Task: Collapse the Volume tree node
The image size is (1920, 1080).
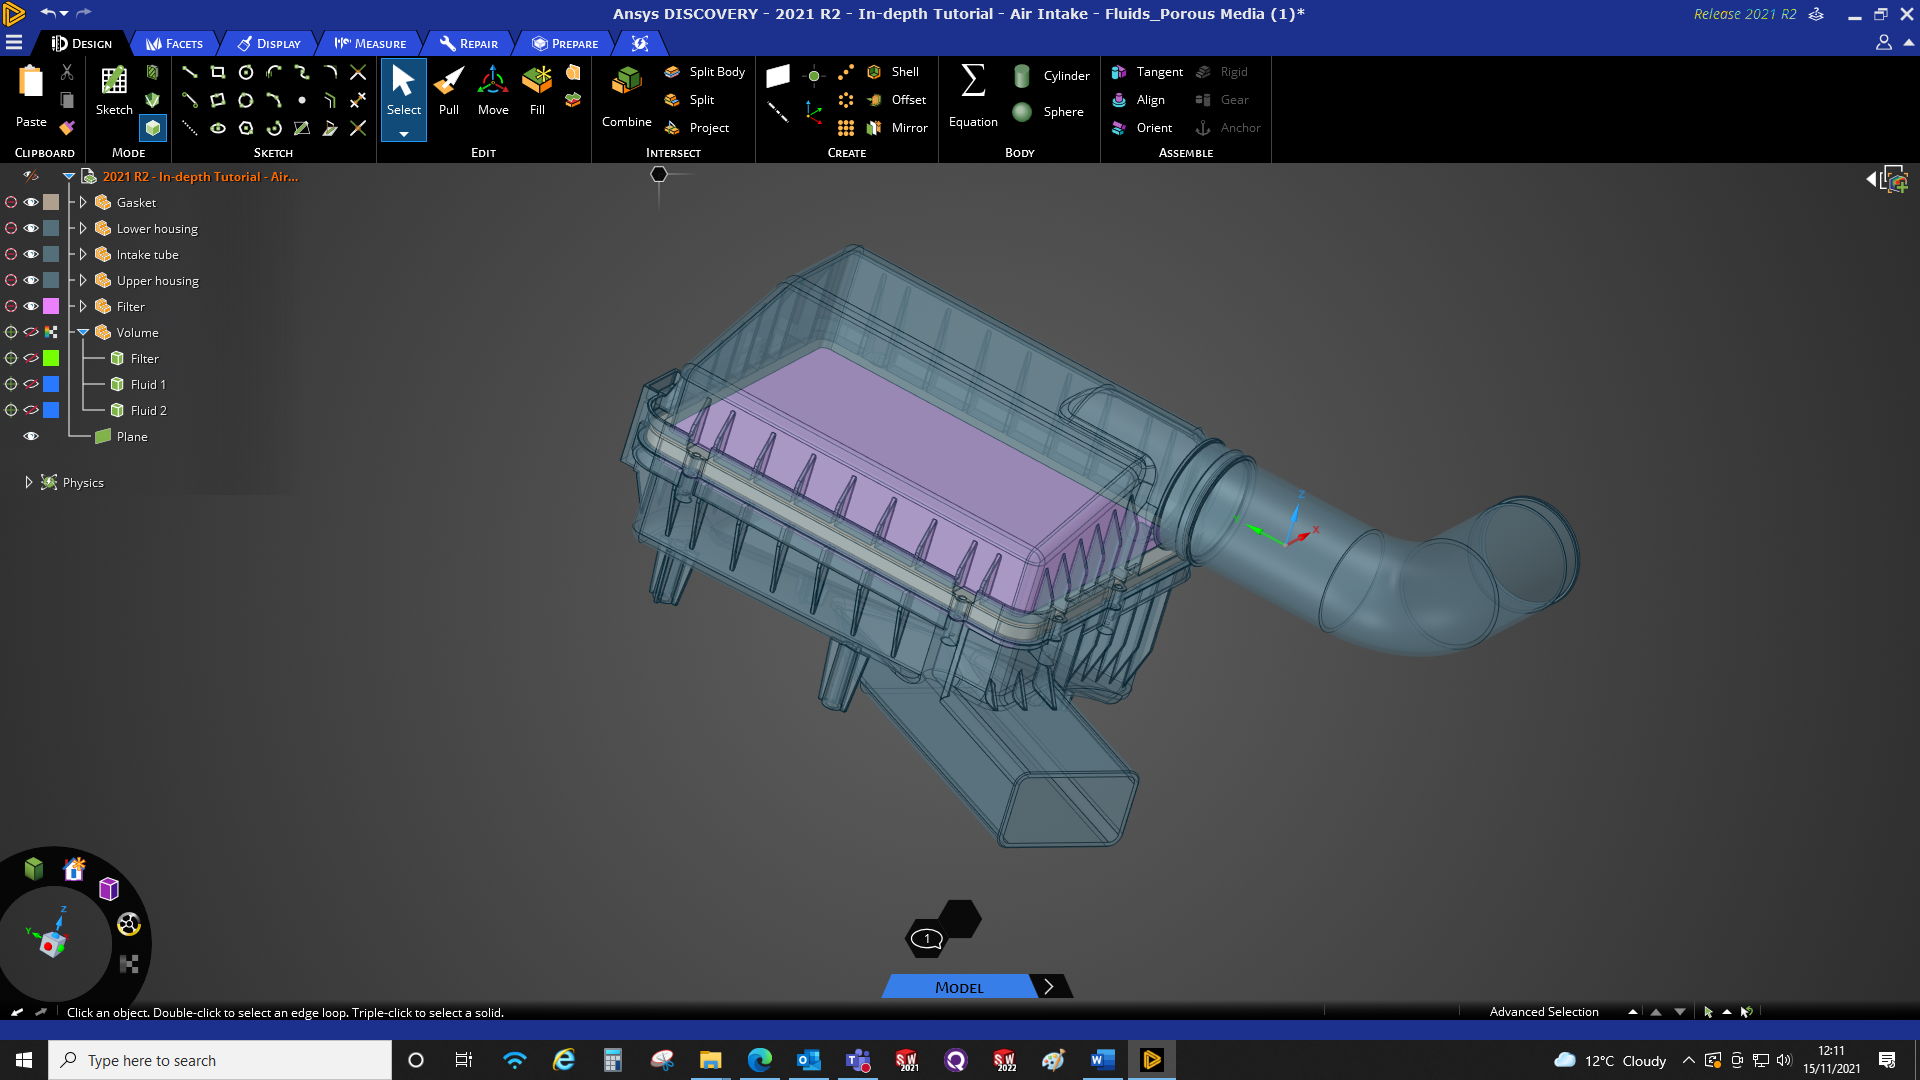Action: [x=83, y=332]
